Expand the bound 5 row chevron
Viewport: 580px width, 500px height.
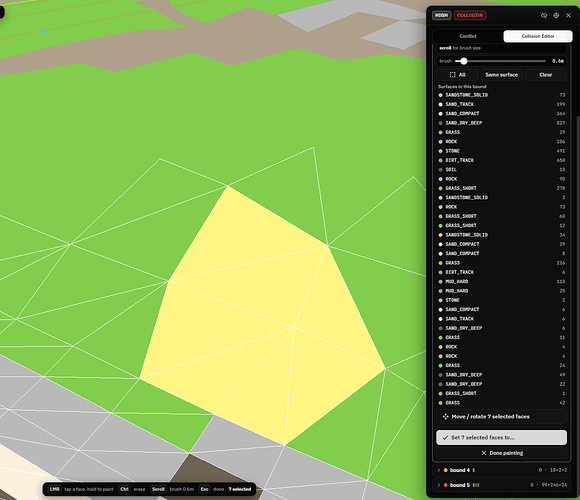[439, 485]
